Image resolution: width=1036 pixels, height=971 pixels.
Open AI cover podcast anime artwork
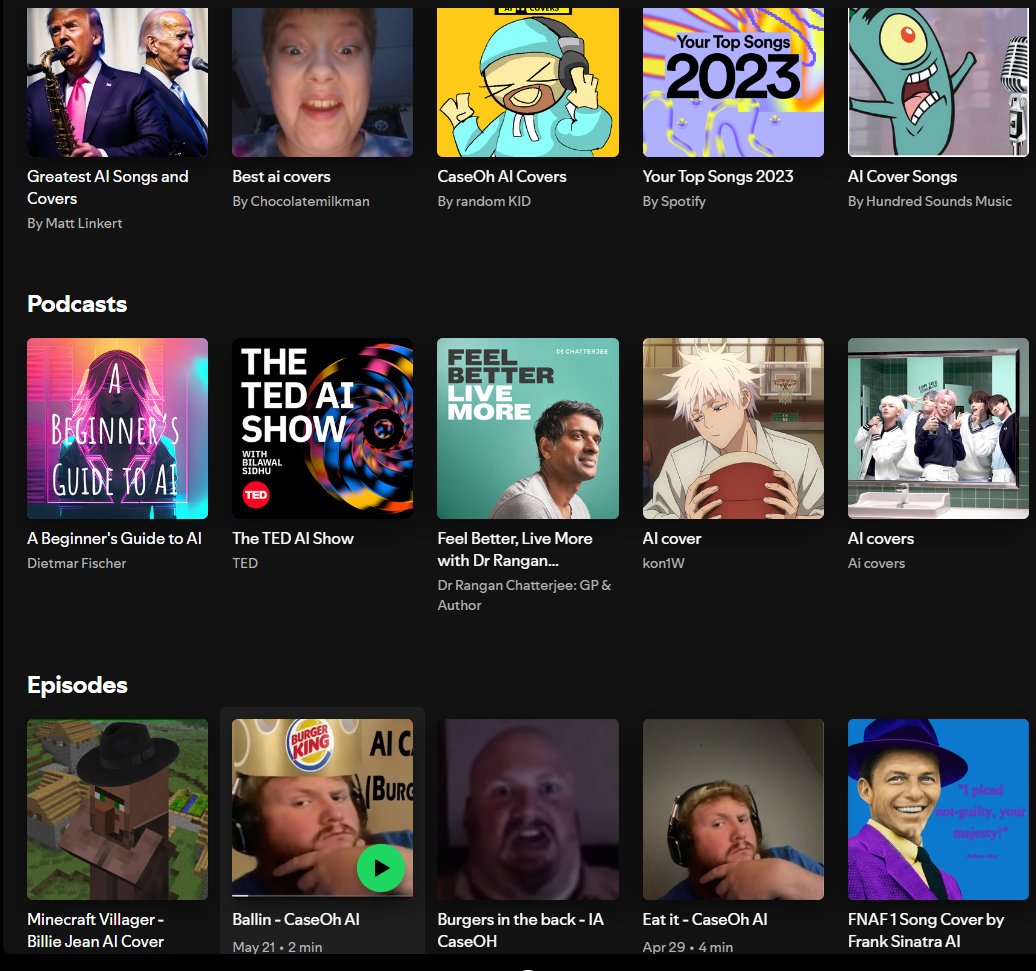(733, 429)
